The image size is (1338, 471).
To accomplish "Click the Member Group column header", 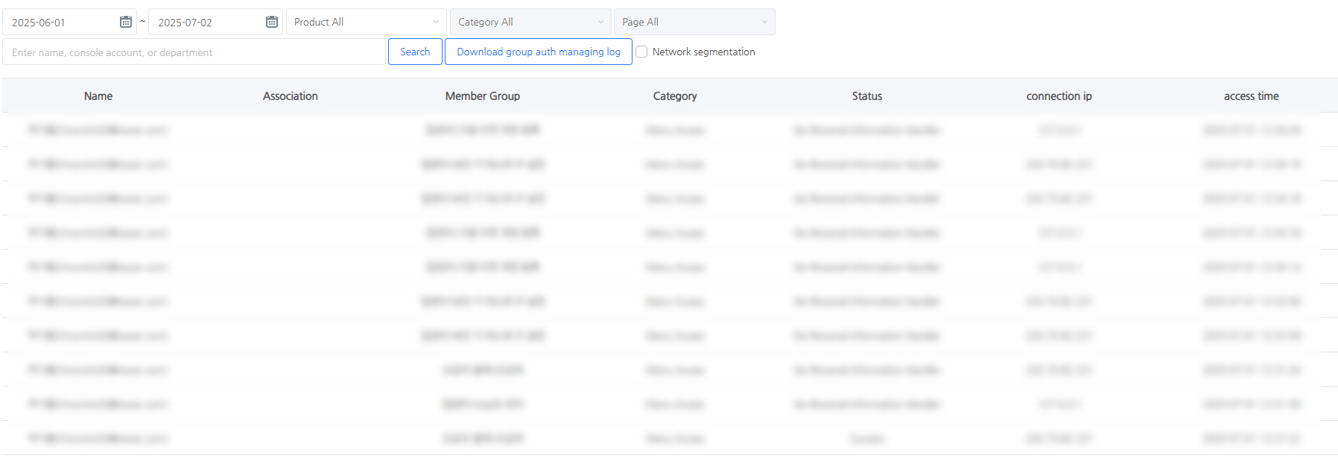I will coord(482,96).
